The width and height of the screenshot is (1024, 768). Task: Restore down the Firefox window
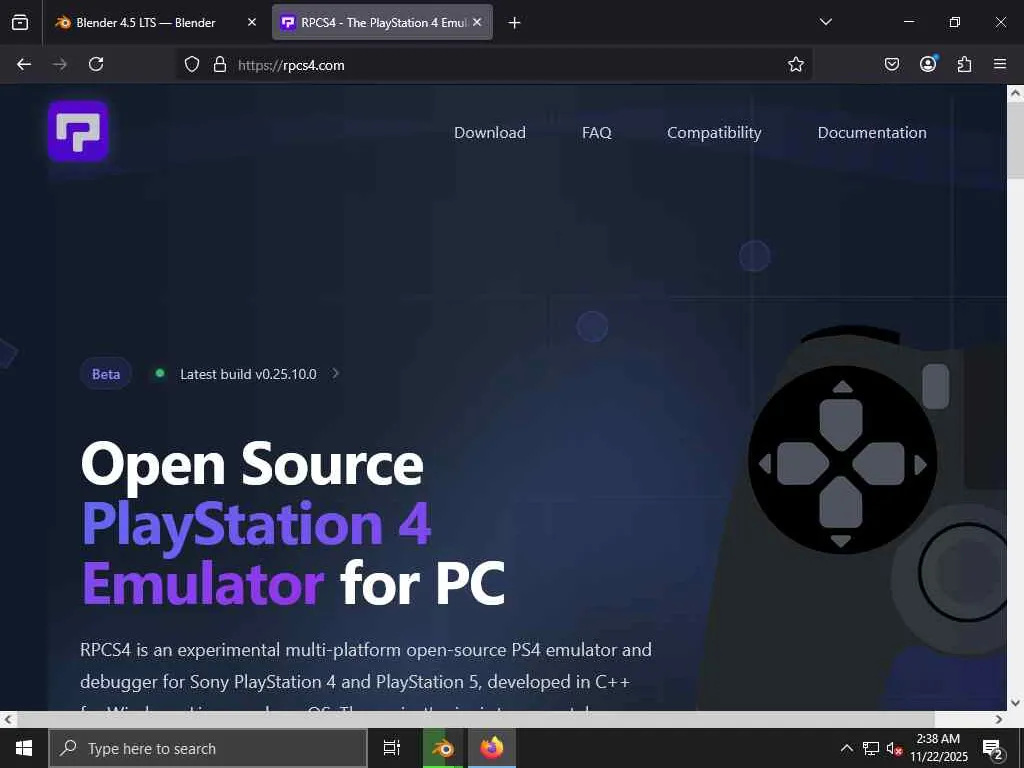[954, 22]
